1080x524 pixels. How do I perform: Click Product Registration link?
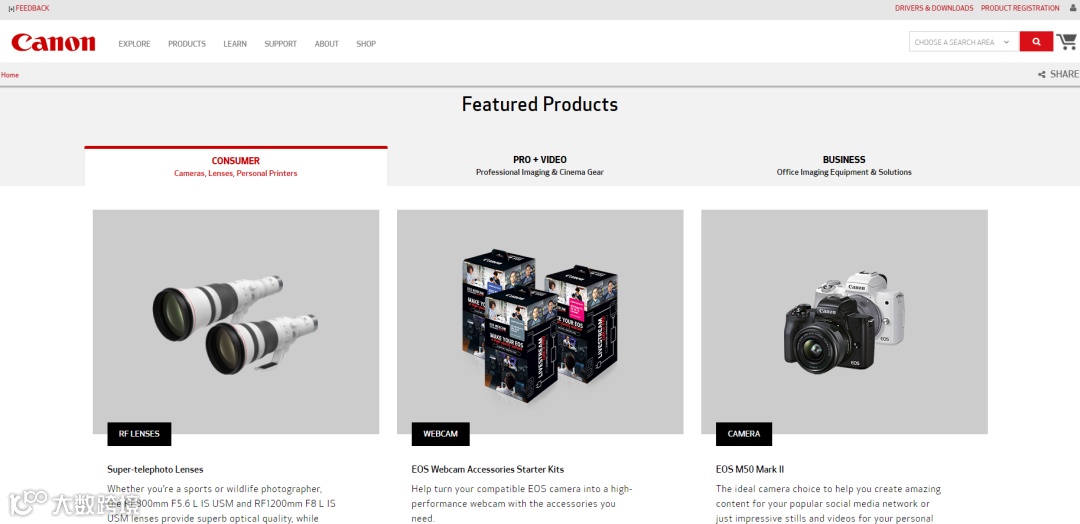(1020, 8)
